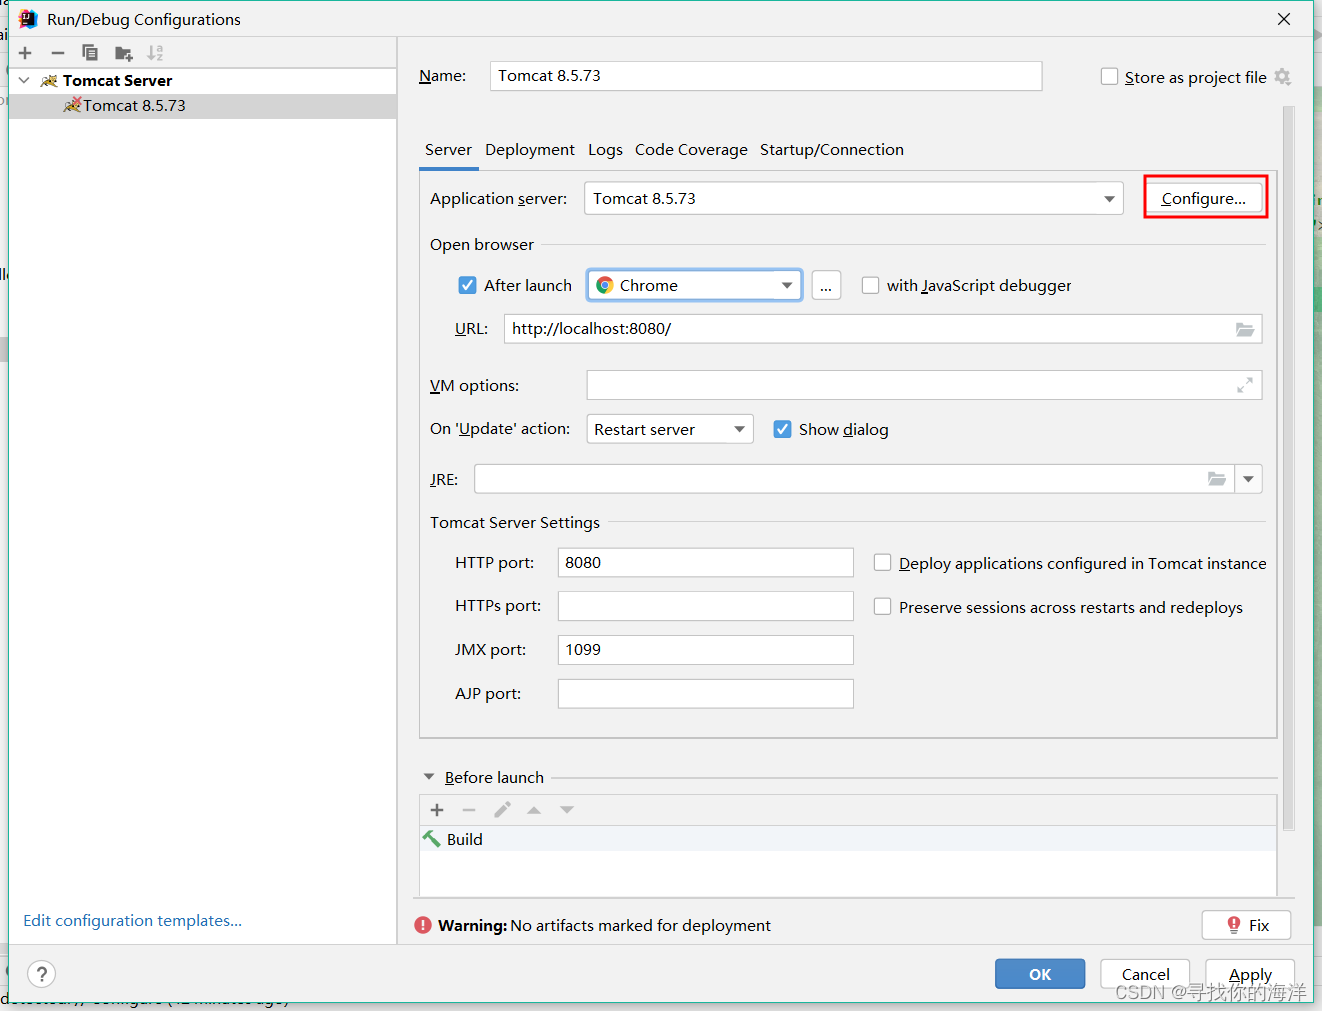The width and height of the screenshot is (1322, 1011).
Task: Open the Chrome browser dropdown
Action: click(x=694, y=285)
